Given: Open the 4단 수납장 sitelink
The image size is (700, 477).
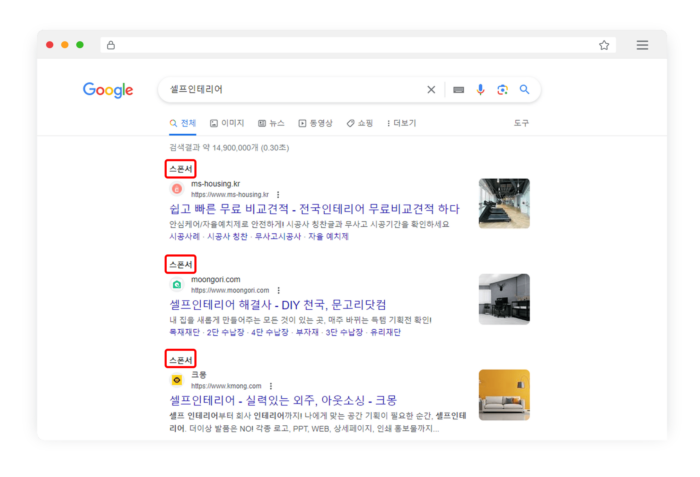Looking at the screenshot, I should [x=270, y=332].
